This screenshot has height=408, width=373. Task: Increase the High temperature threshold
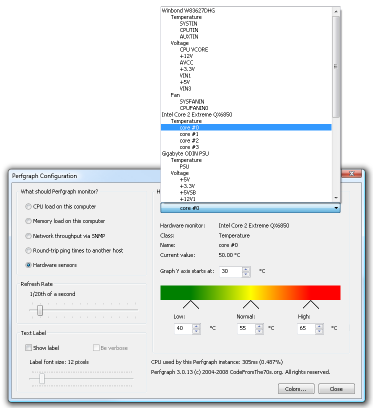pyautogui.click(x=319, y=326)
